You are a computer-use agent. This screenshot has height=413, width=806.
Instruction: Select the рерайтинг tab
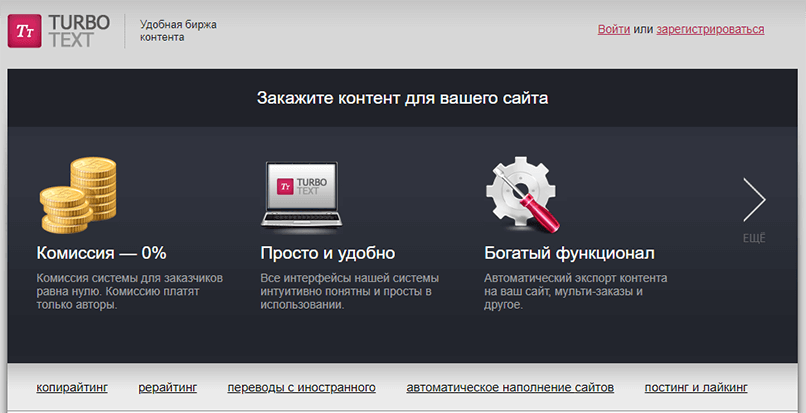point(167,387)
